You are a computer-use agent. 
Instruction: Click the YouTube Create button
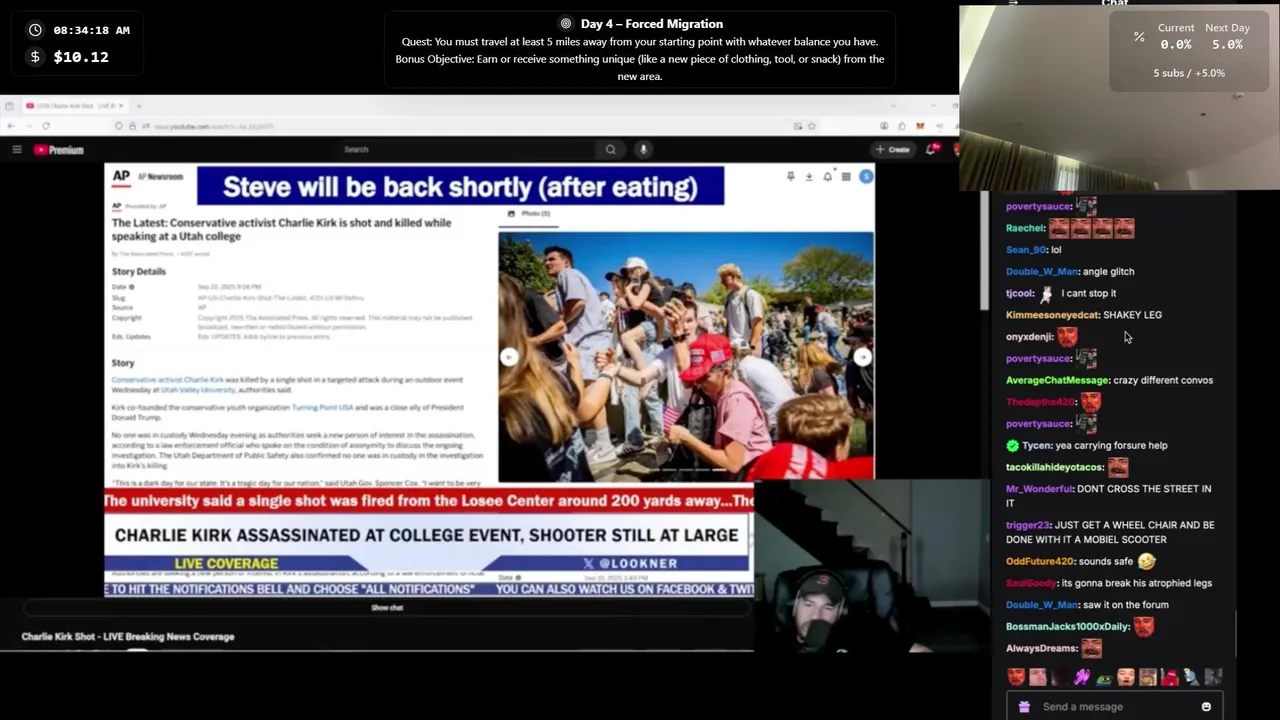(893, 149)
